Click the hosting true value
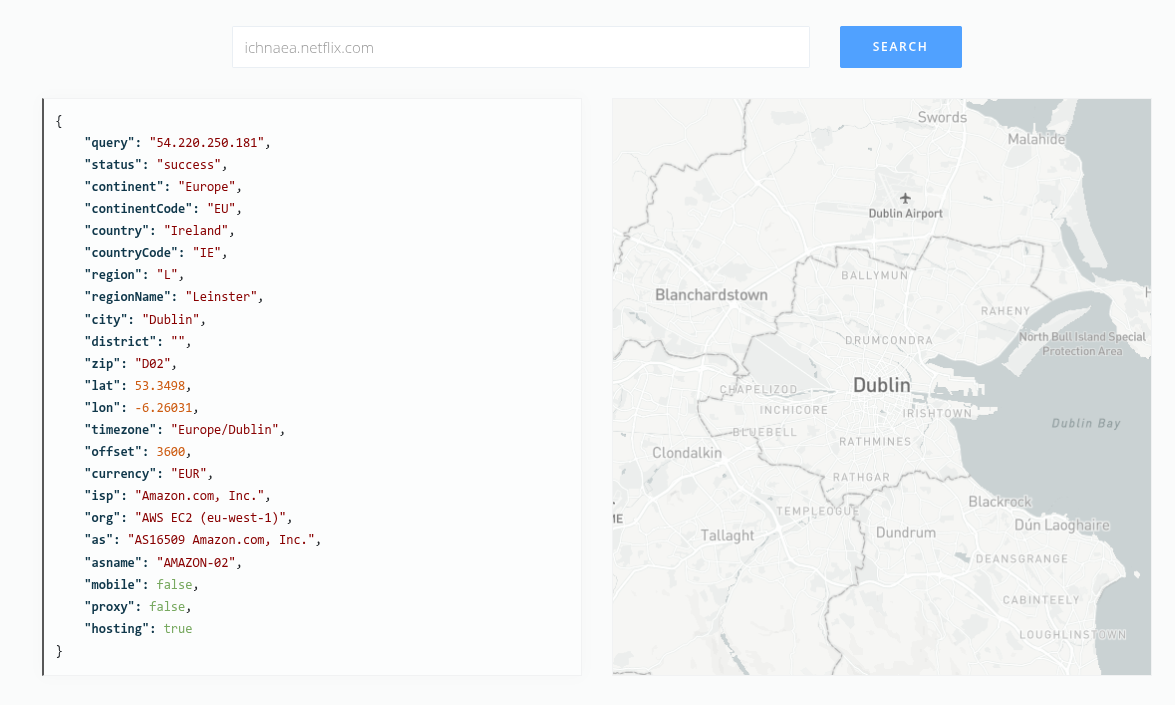 point(178,629)
